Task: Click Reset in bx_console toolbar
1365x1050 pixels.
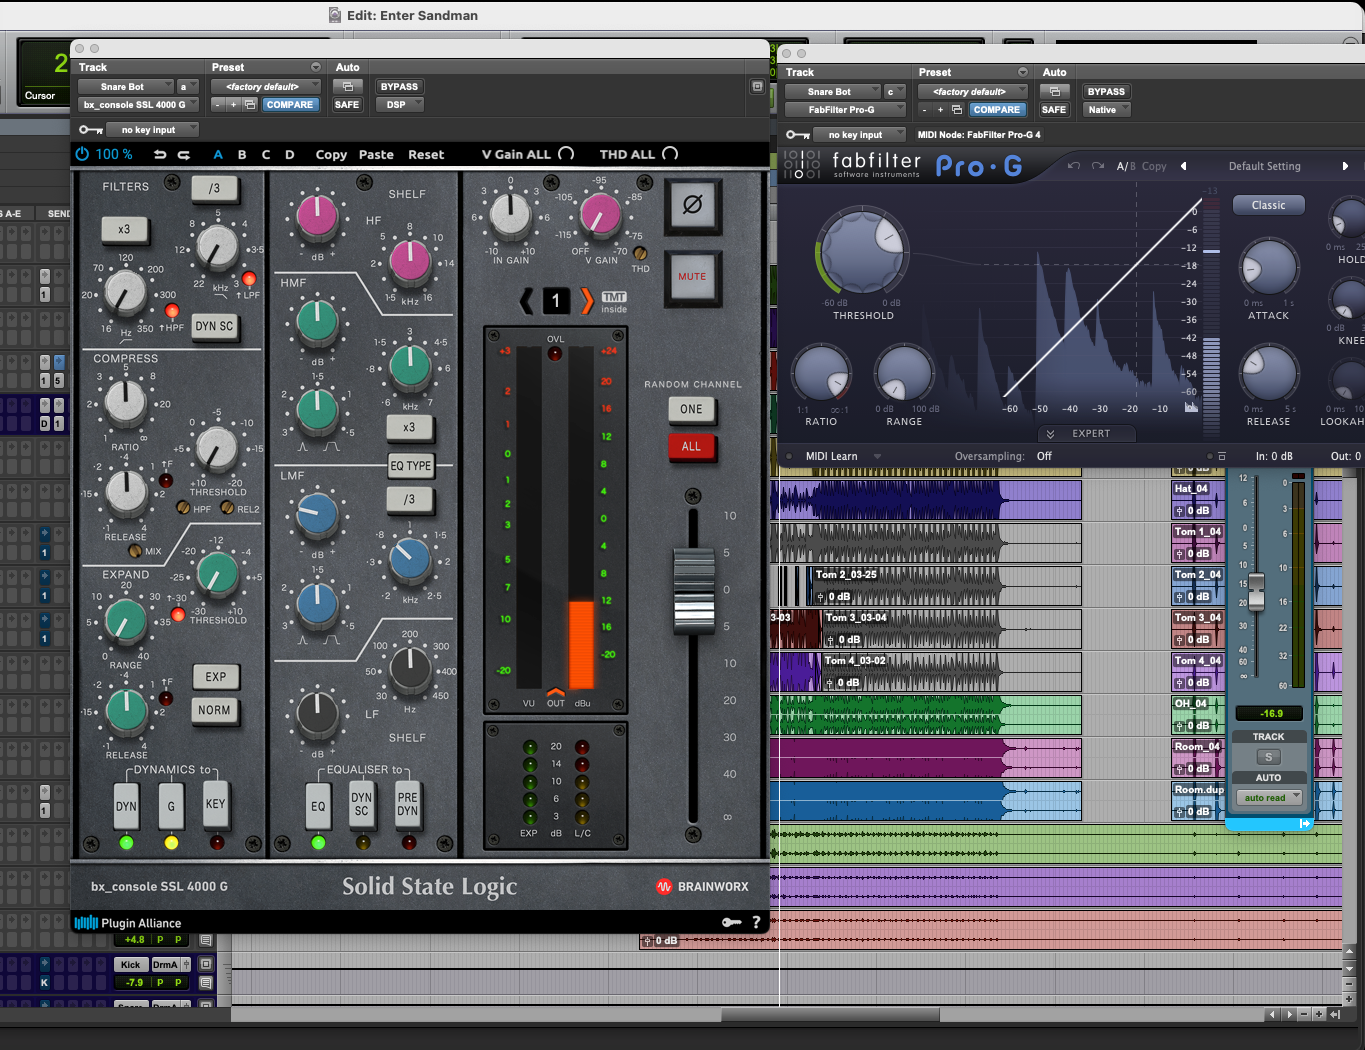Action: pyautogui.click(x=426, y=154)
